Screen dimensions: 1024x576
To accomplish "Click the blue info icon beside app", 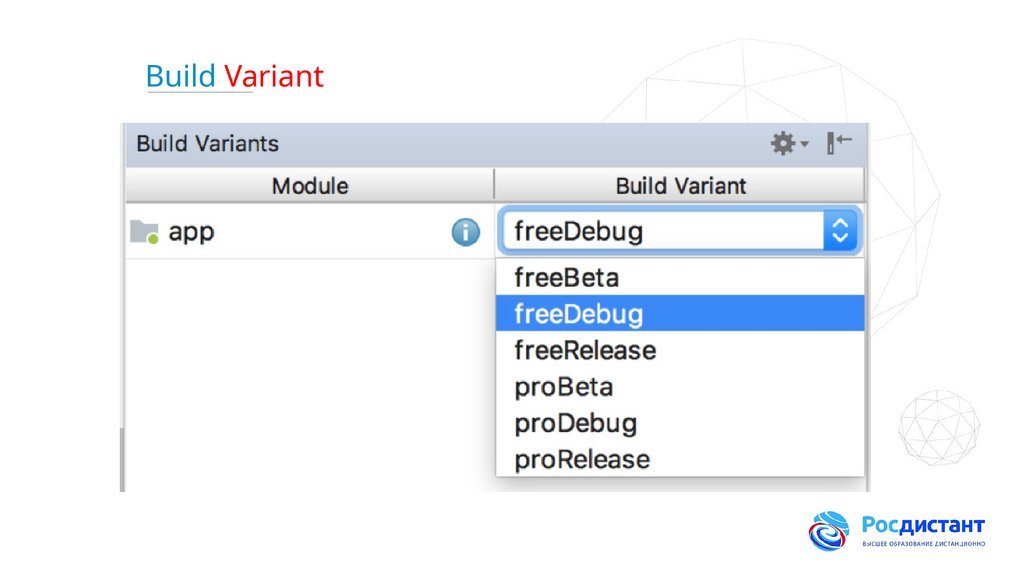I will click(x=465, y=233).
